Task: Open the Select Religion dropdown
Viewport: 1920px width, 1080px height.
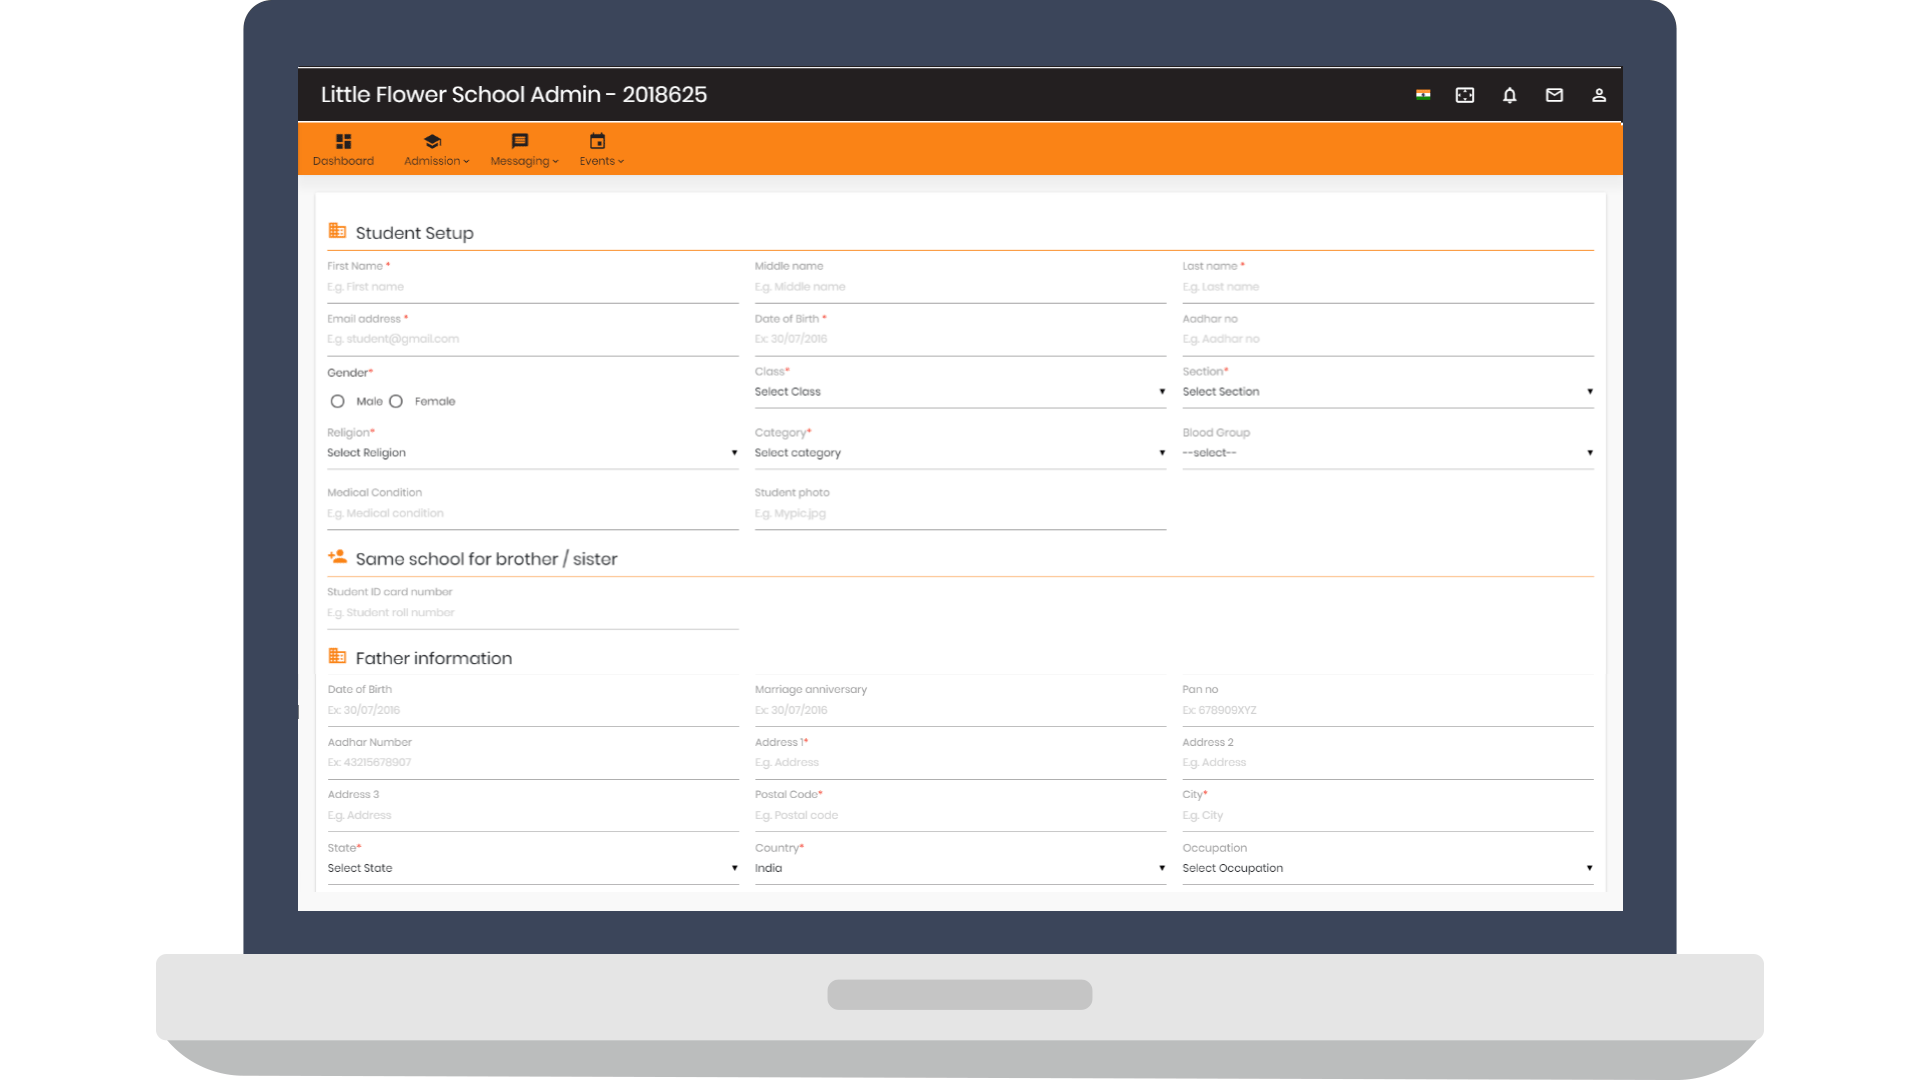Action: tap(532, 453)
